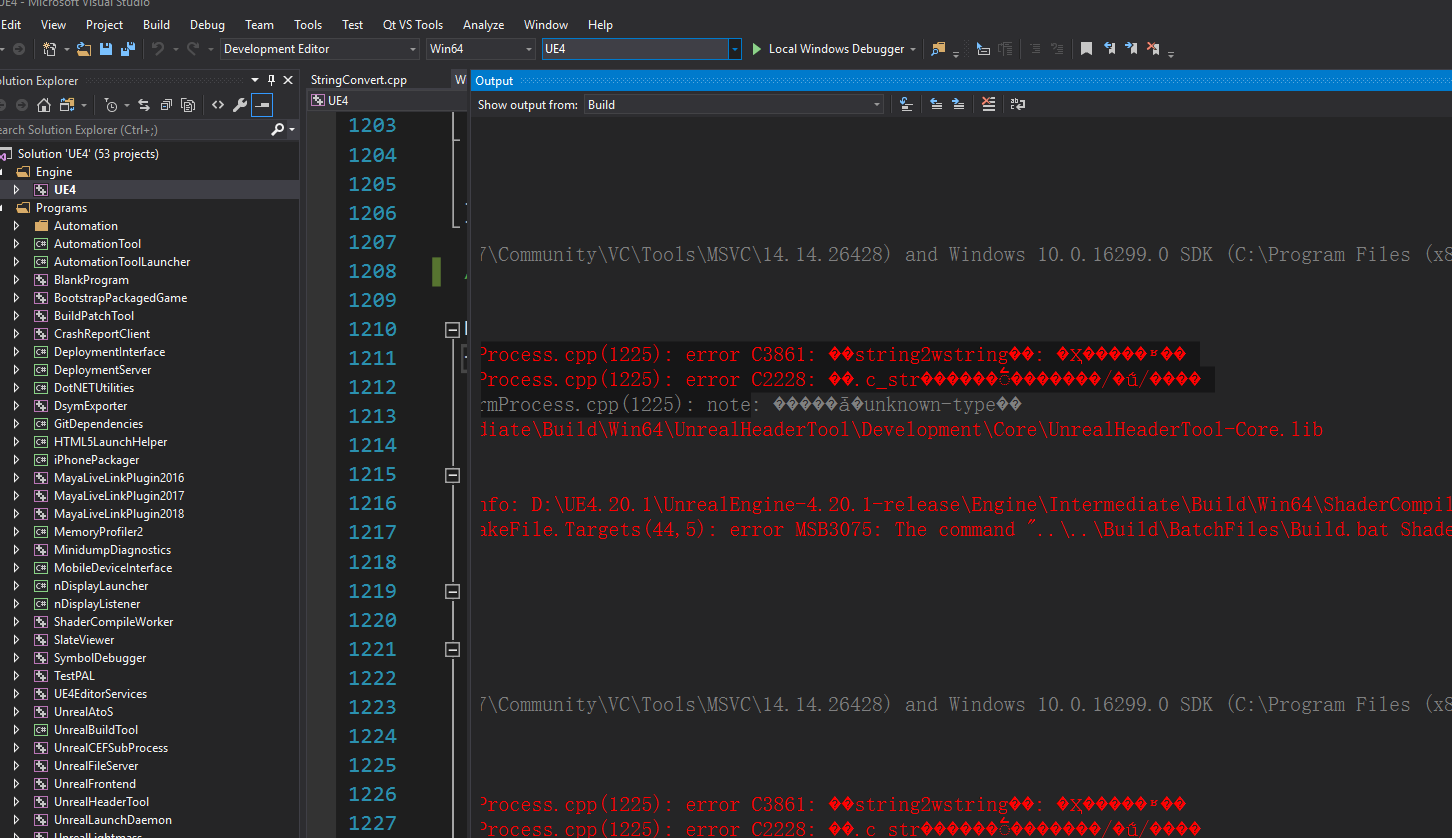Clear all bookmarks icon
The height and width of the screenshot is (838, 1452).
1153,48
